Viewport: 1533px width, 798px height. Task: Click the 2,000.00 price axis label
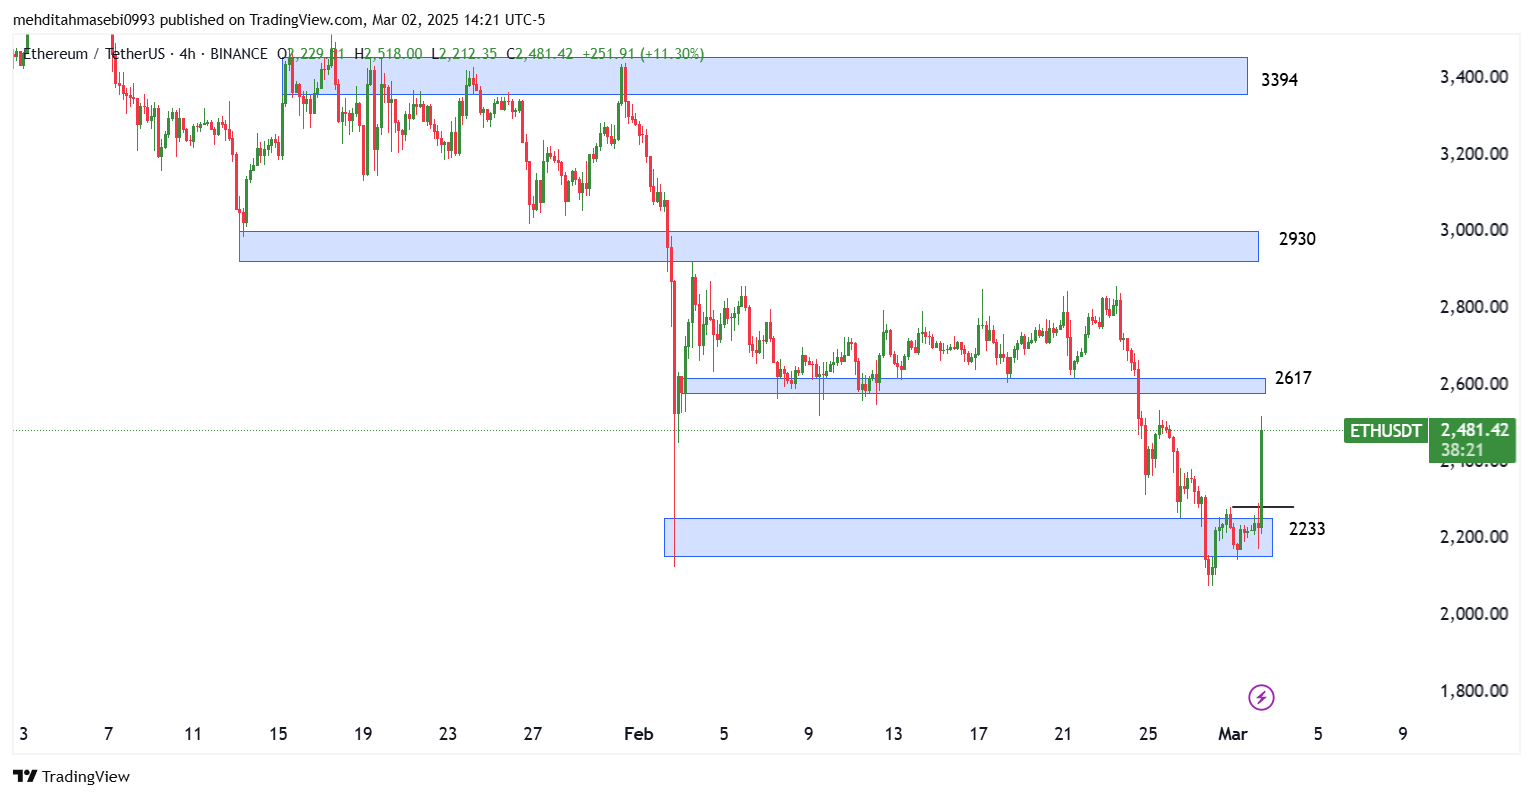coord(1474,614)
